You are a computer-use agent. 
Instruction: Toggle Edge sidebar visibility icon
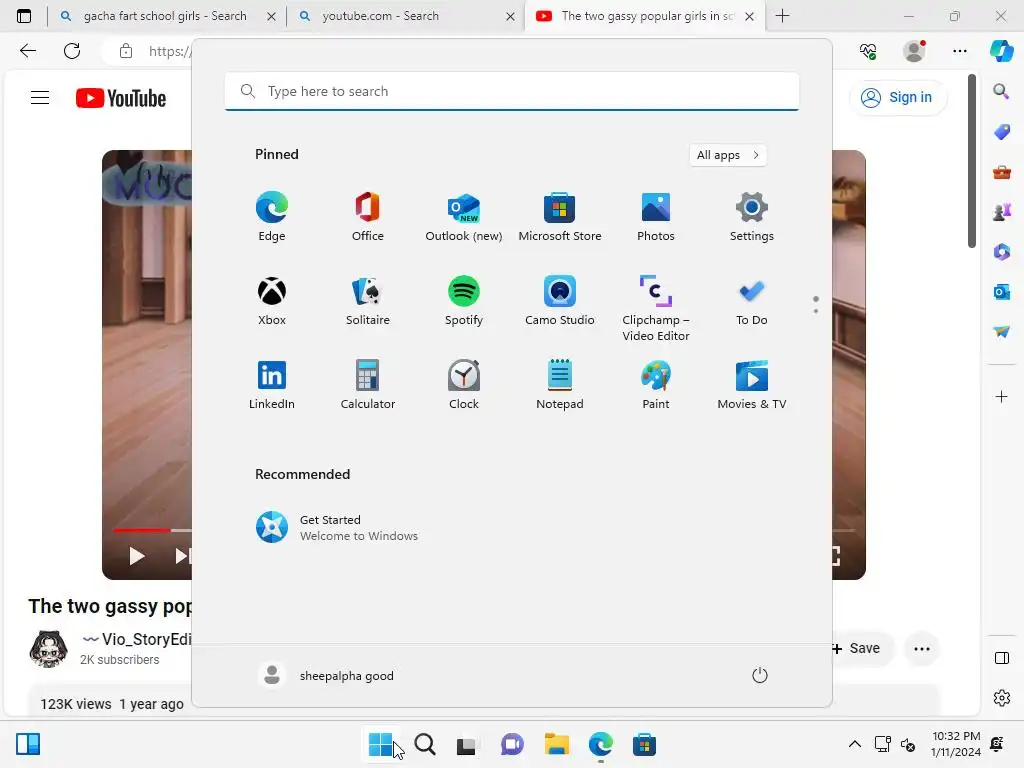point(1001,658)
